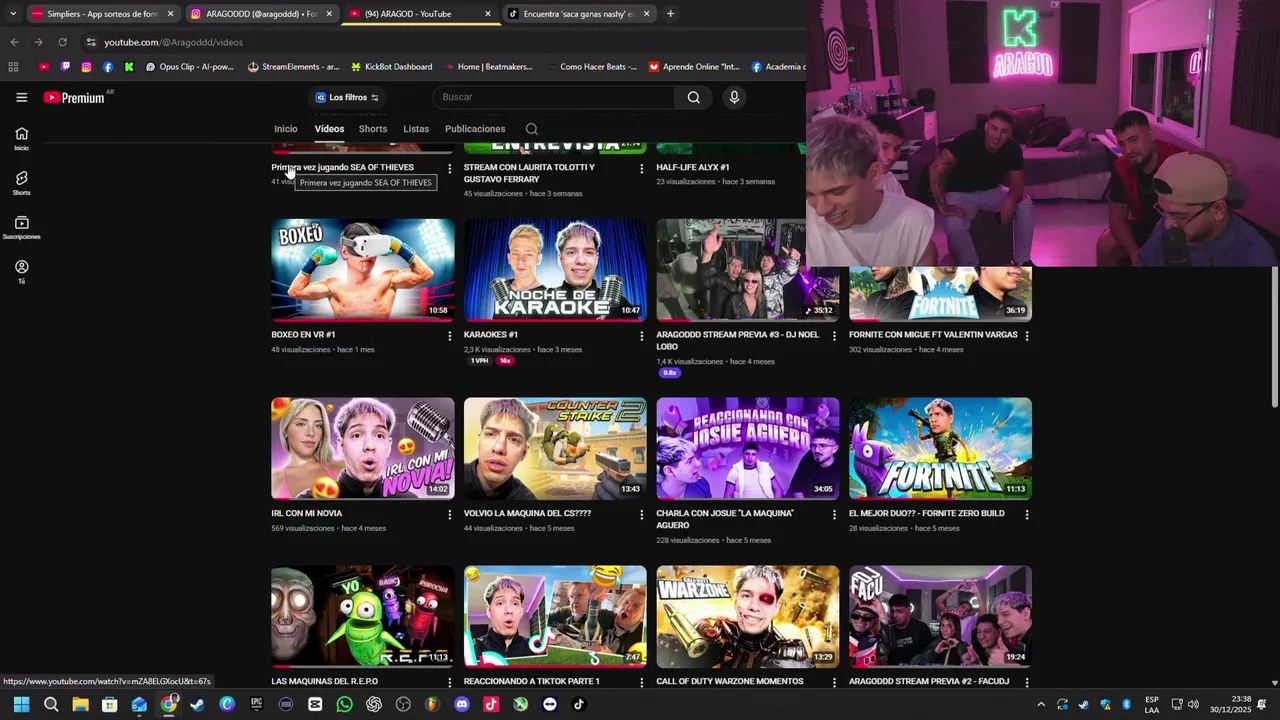Click the channel search magnifier icon
1280x720 pixels.
531,129
